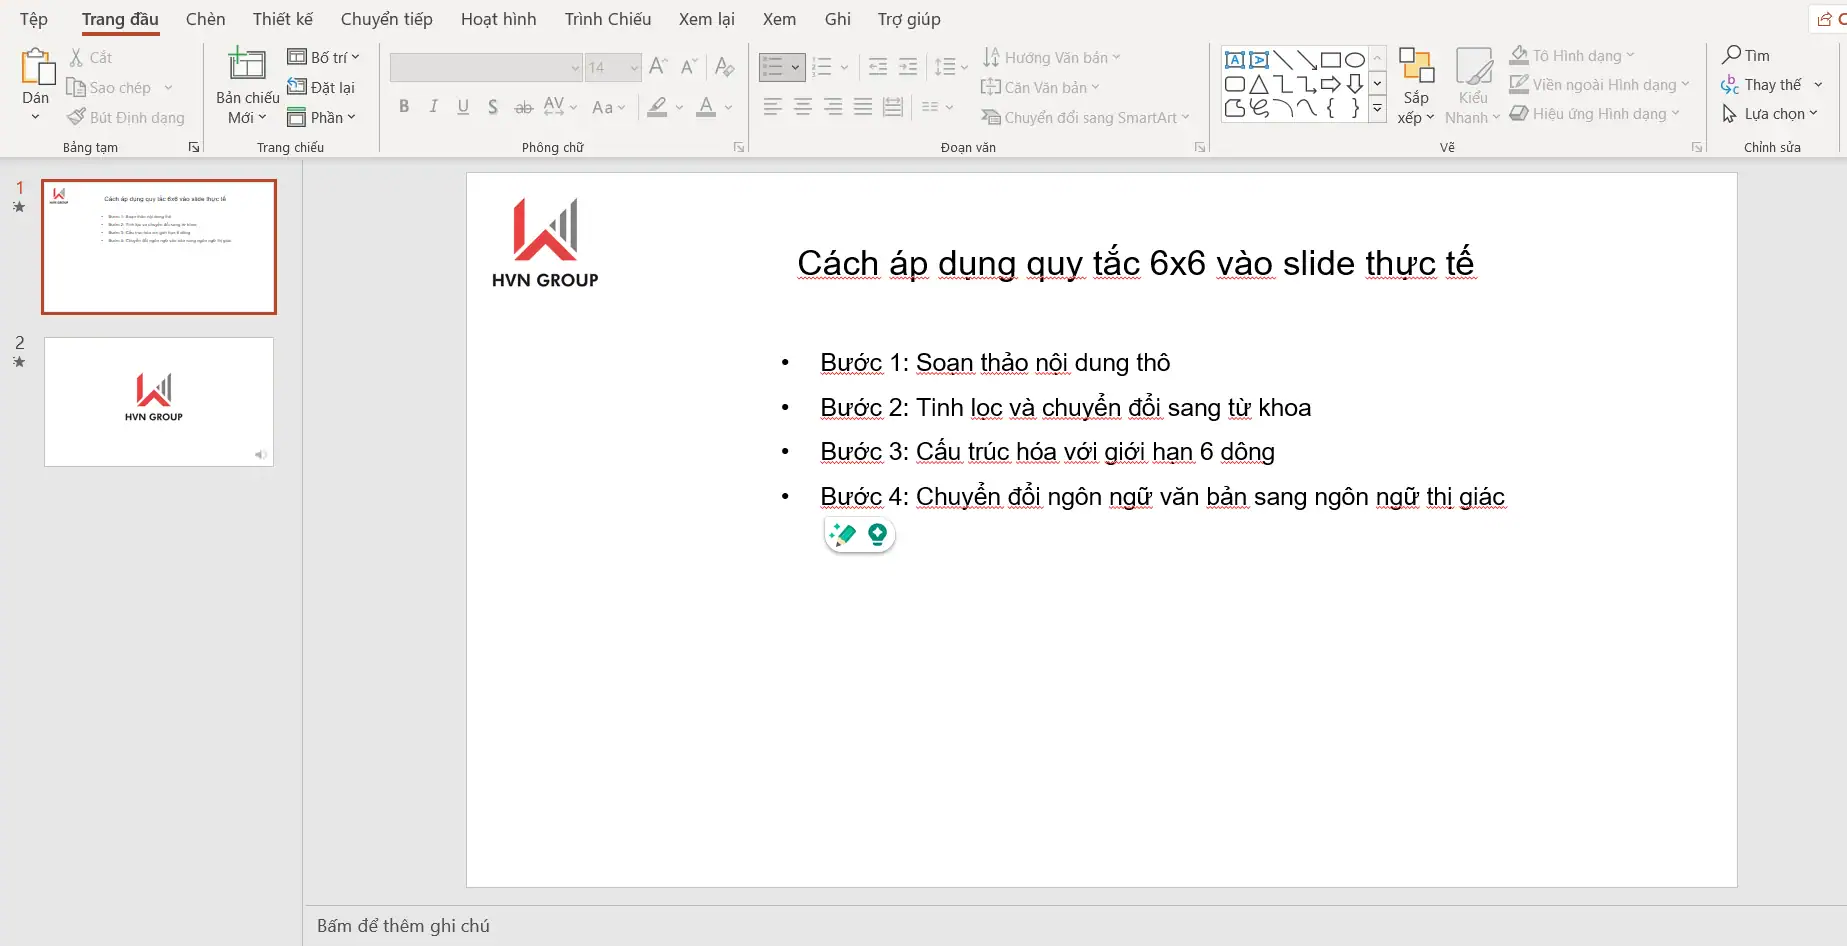Select the text box shape in gallery
Image resolution: width=1847 pixels, height=946 pixels.
point(1235,60)
